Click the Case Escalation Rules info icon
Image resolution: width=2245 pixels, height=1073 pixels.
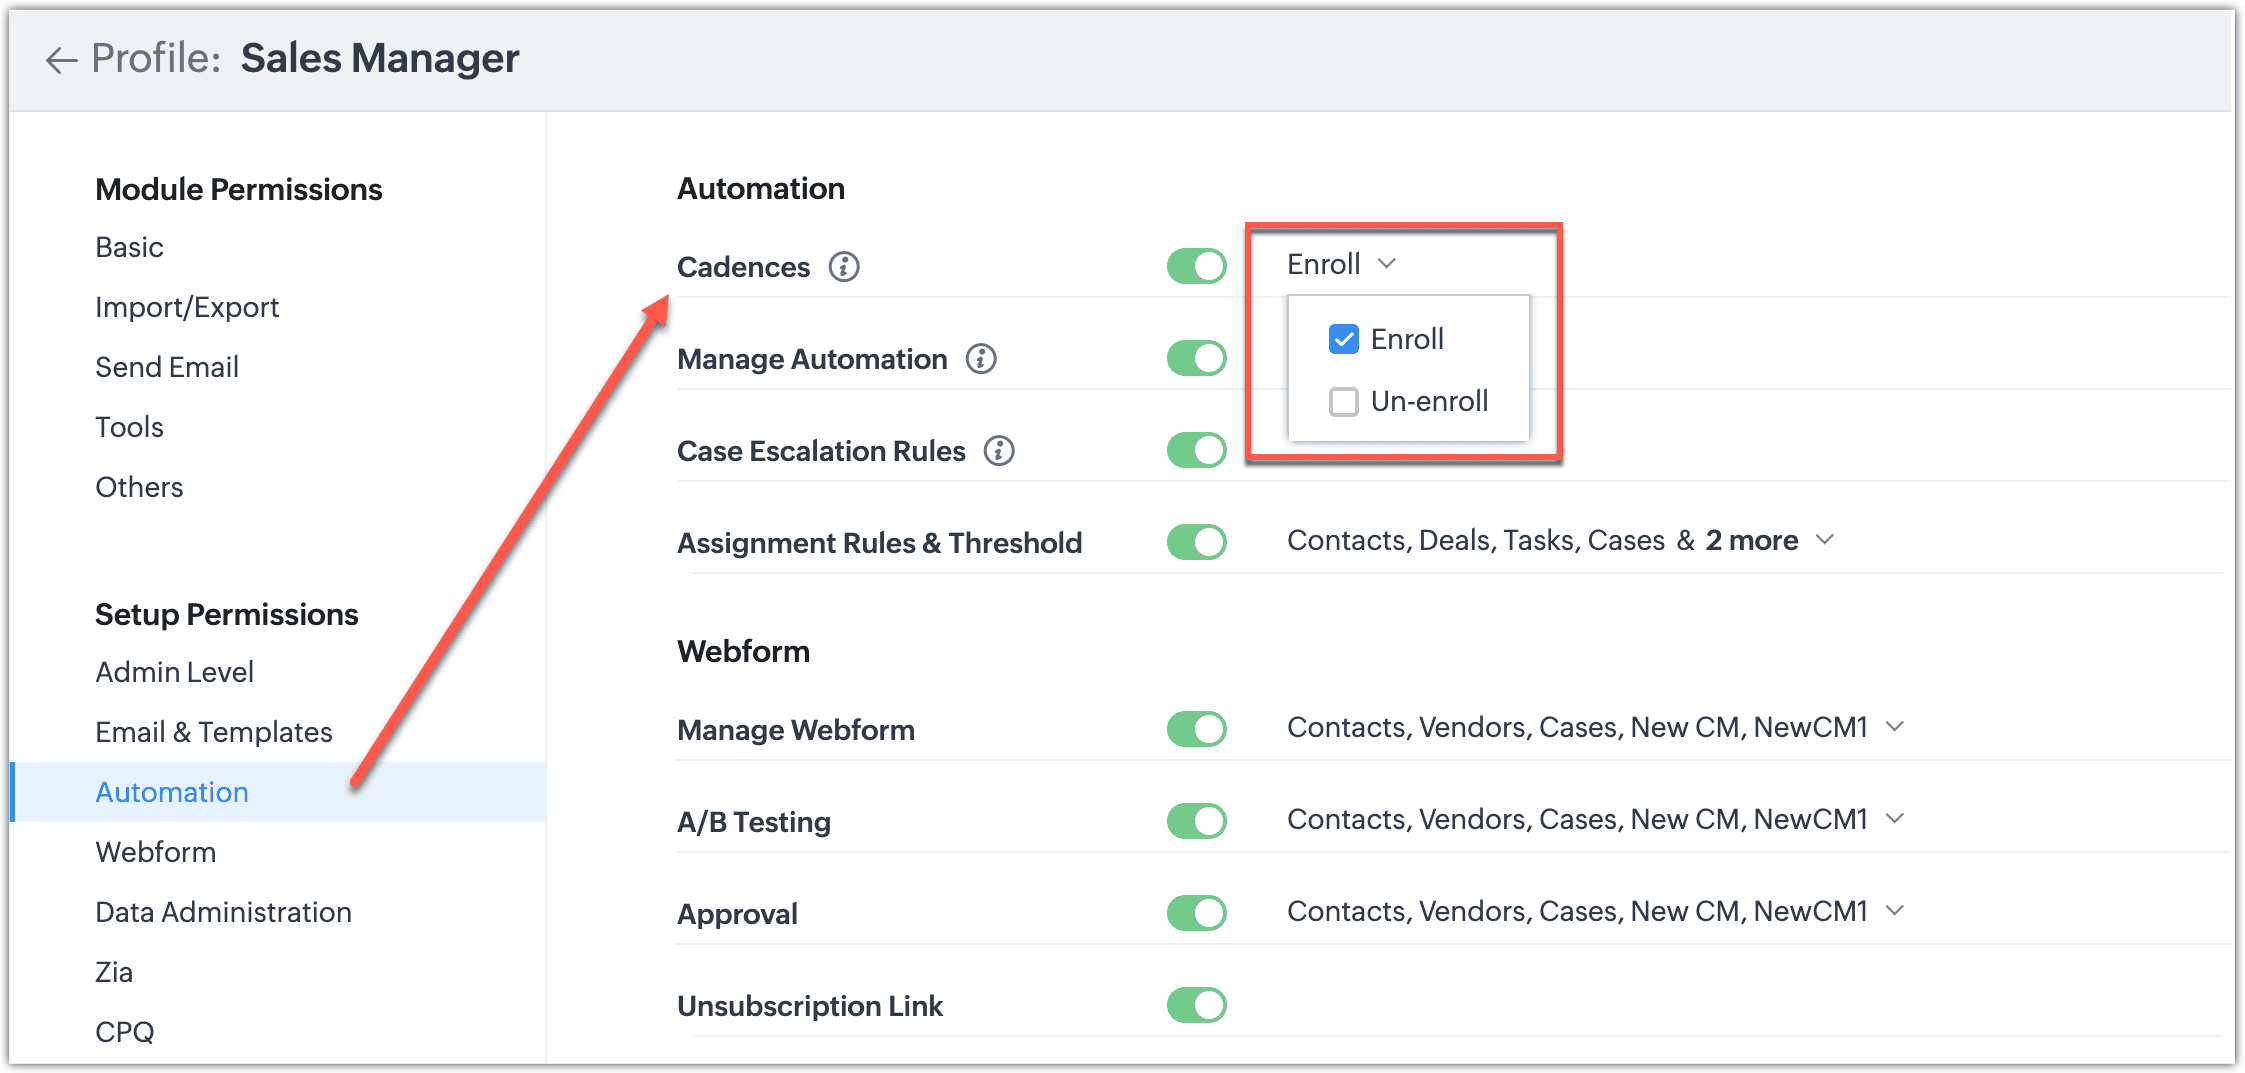coord(999,451)
